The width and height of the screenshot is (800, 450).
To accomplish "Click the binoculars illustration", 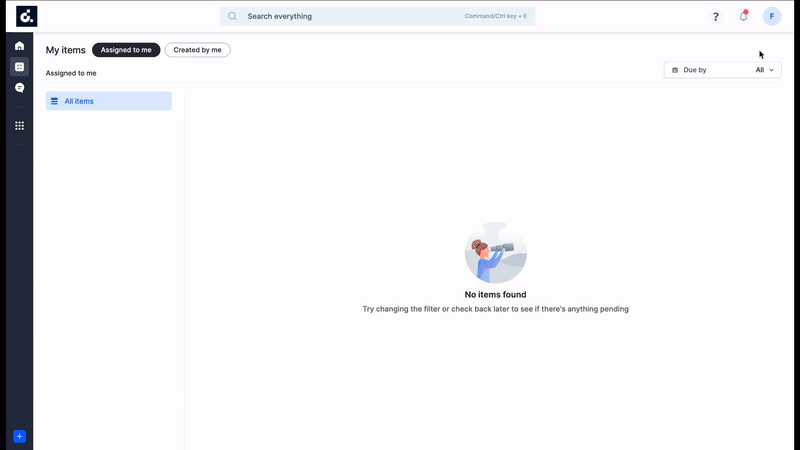I will tap(495, 253).
